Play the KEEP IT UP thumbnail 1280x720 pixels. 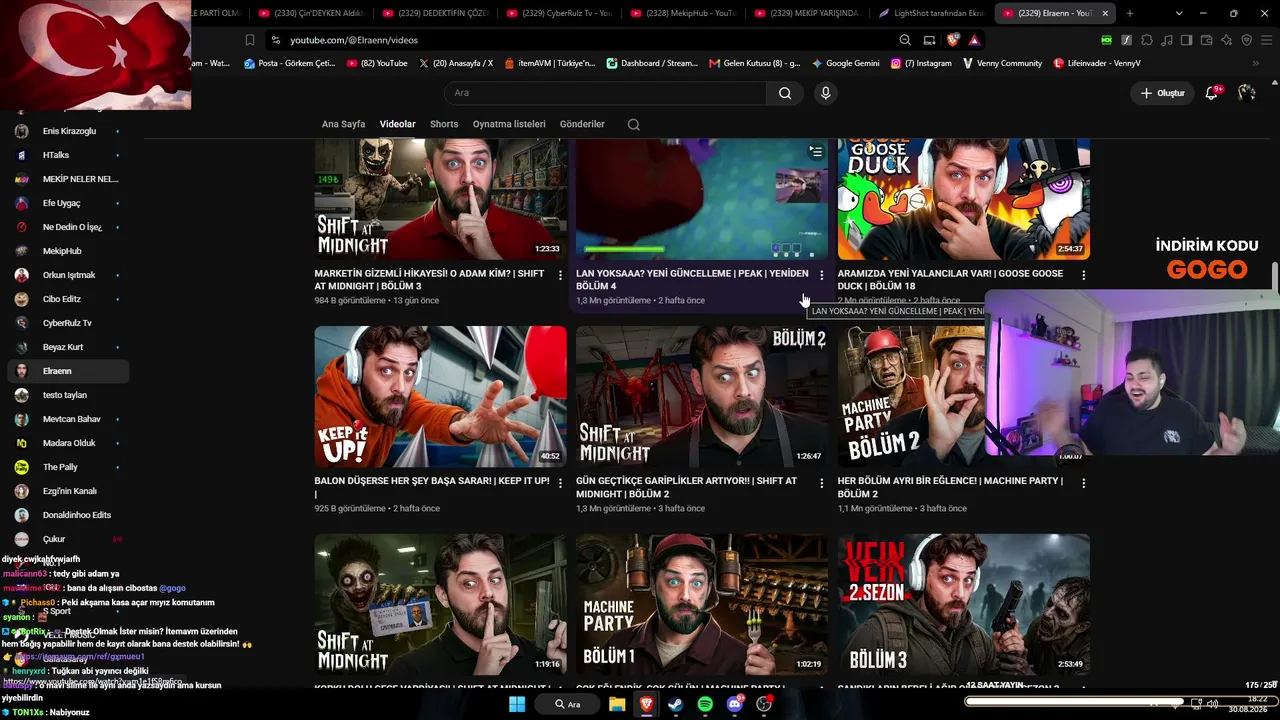[x=441, y=396]
